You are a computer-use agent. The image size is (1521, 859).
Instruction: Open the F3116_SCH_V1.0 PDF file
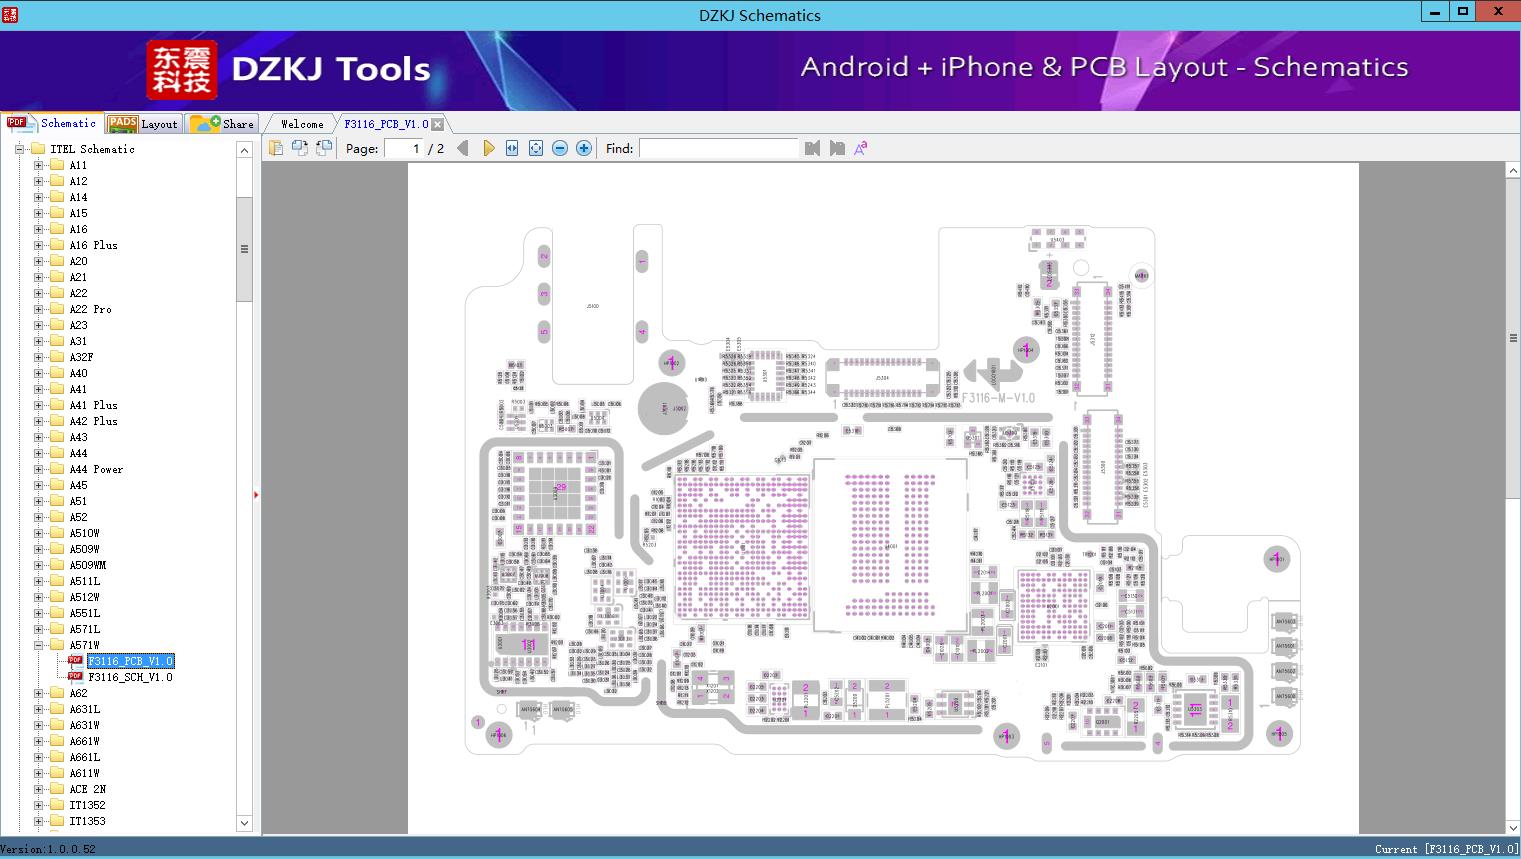point(130,677)
